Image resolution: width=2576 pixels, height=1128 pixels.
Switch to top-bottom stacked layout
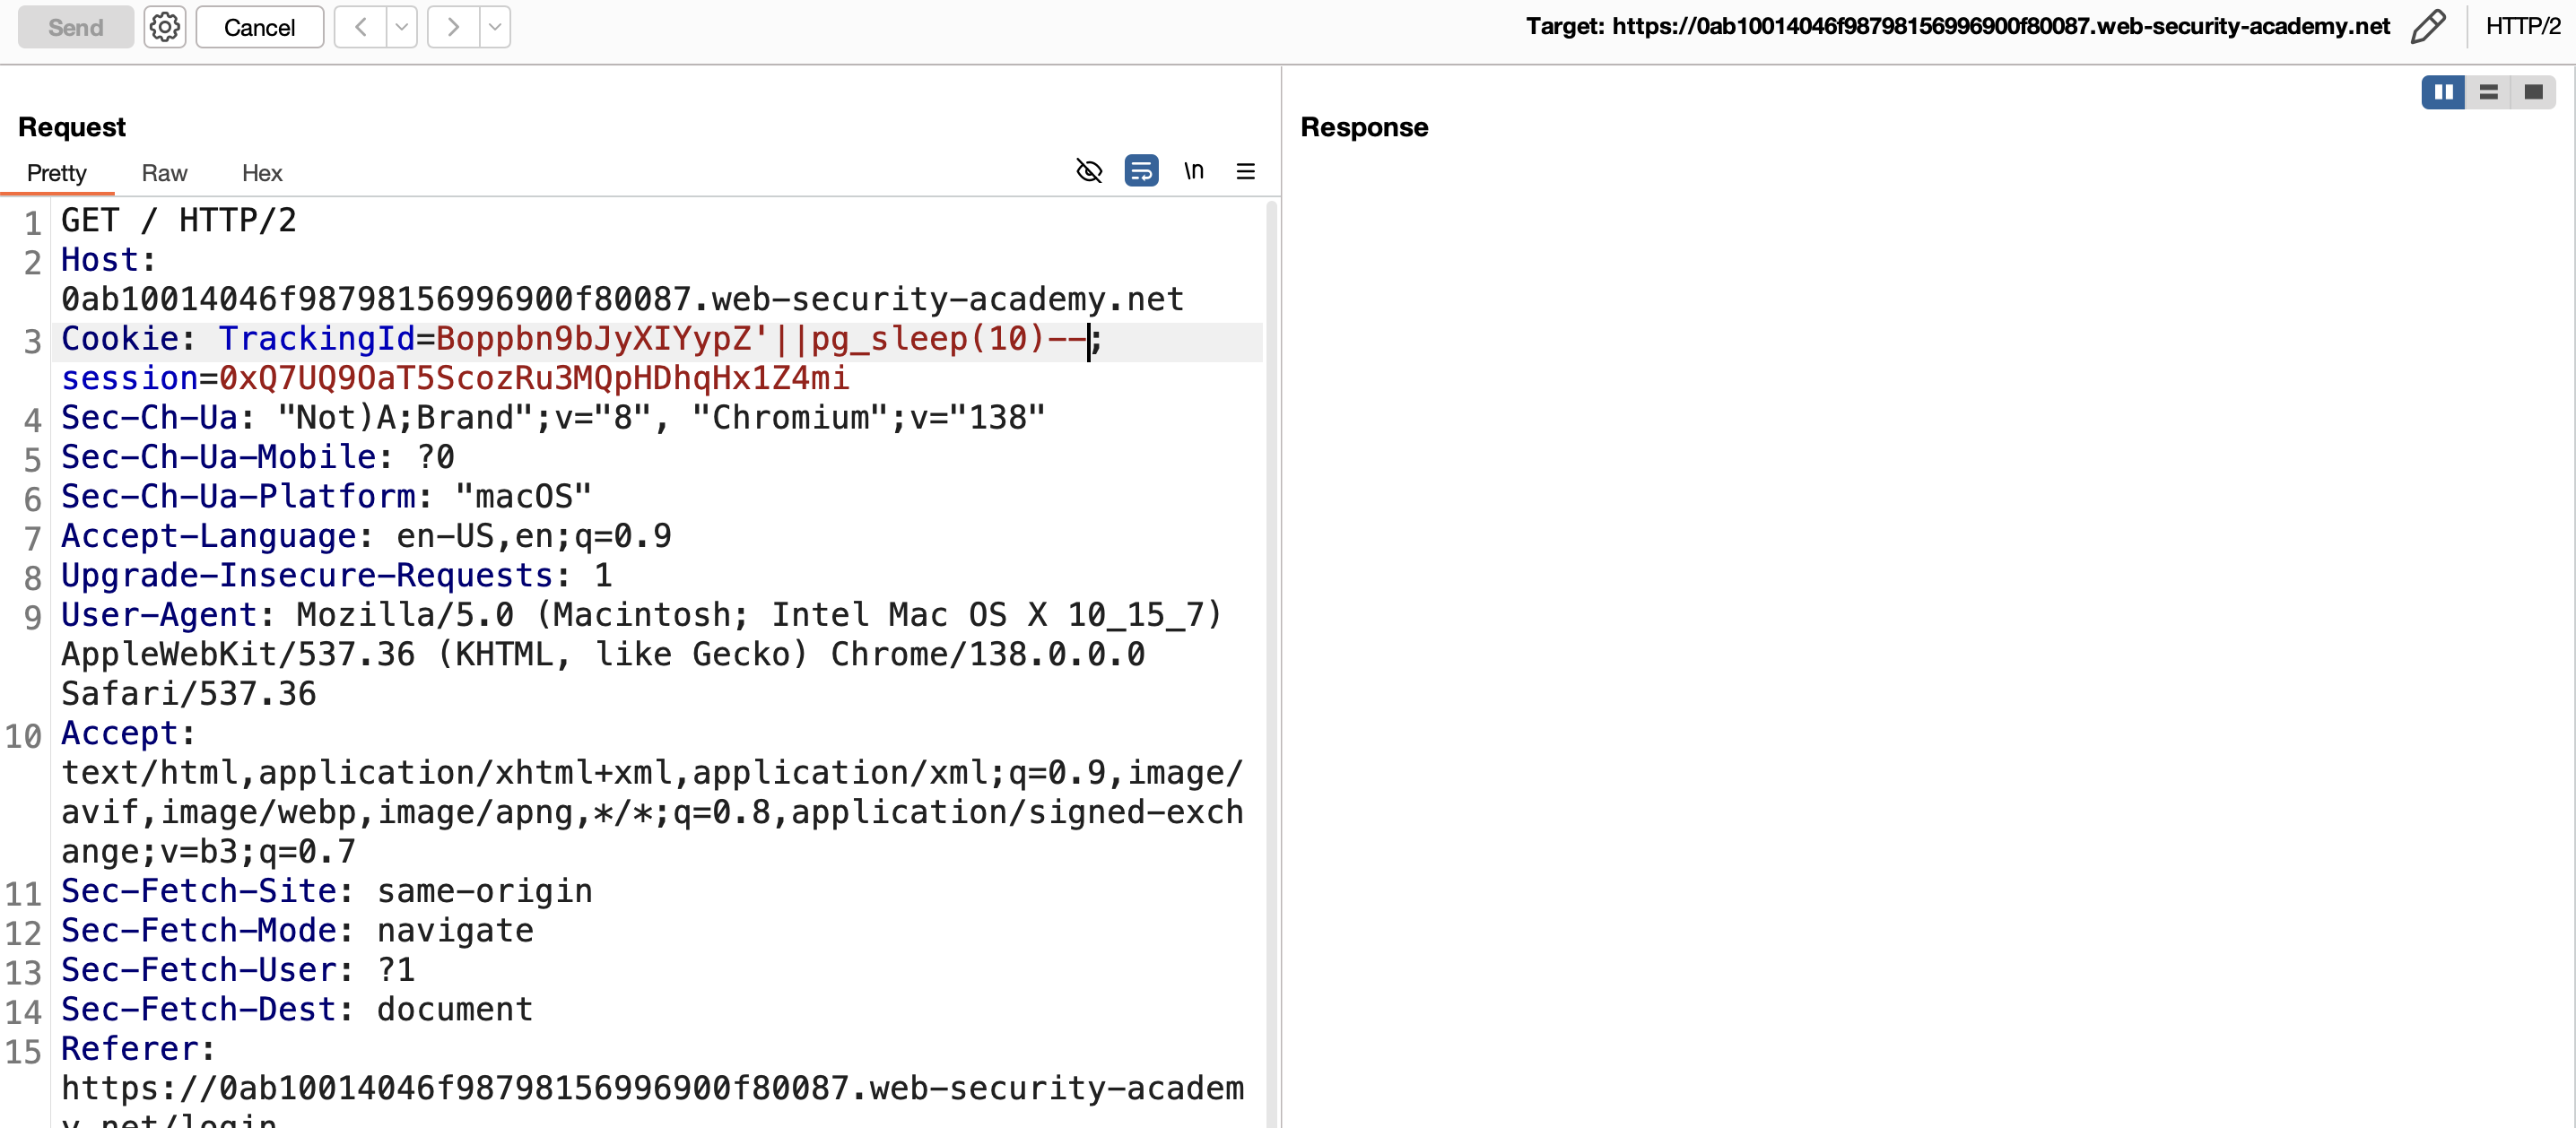click(x=2489, y=92)
